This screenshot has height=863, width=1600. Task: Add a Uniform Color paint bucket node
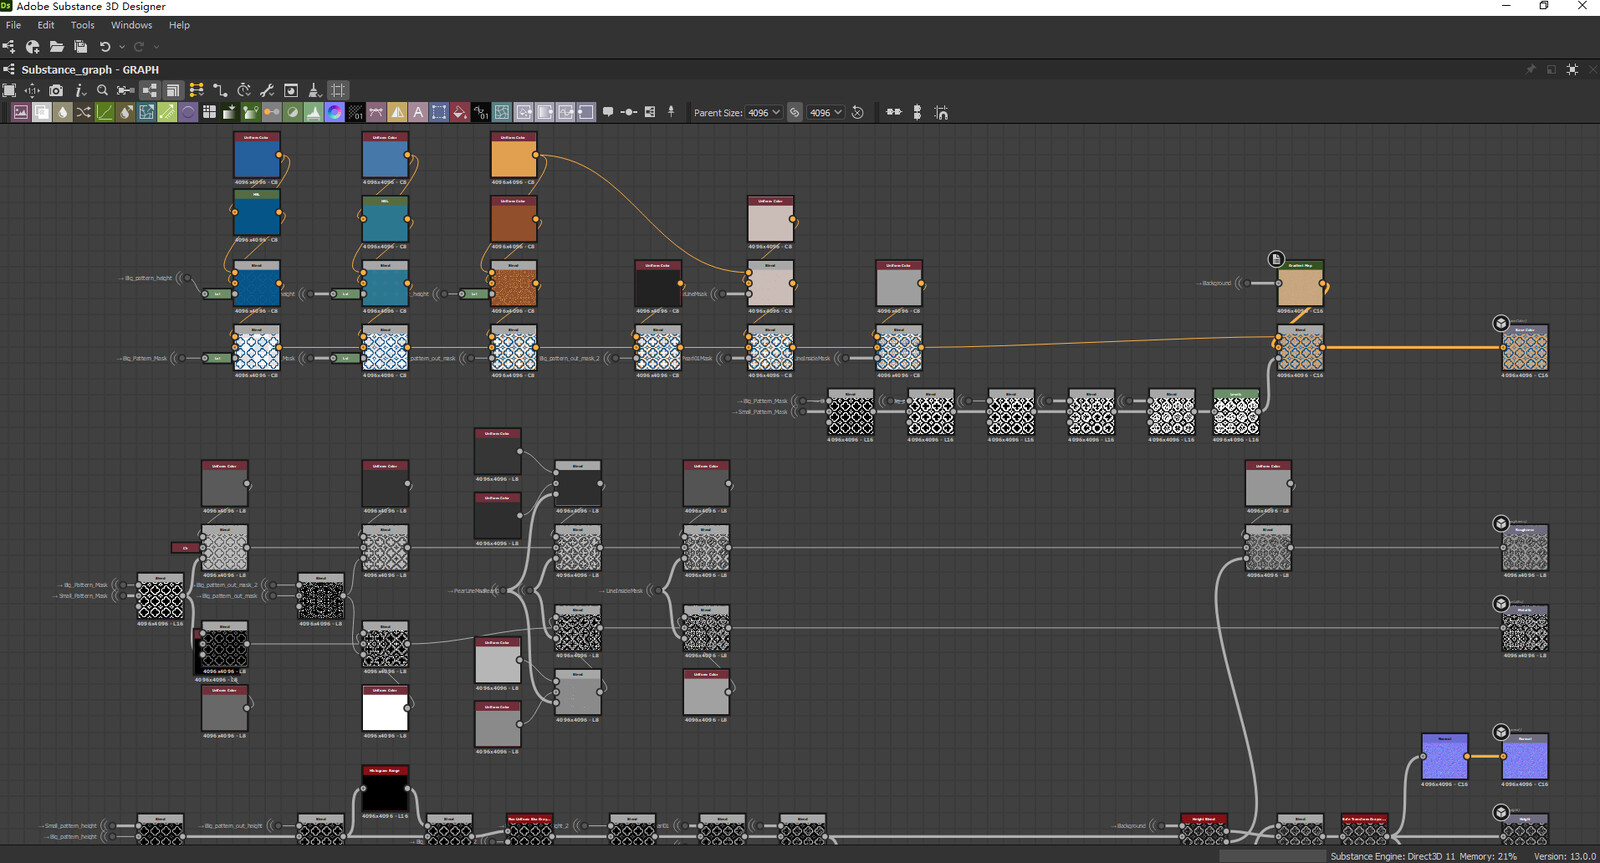pyautogui.click(x=460, y=112)
